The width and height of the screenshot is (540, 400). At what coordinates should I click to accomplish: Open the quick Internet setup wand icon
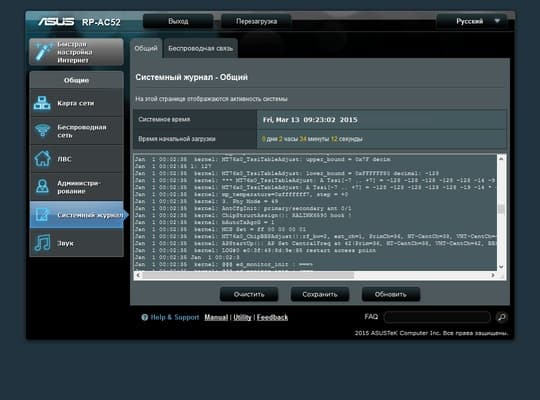pos(42,52)
